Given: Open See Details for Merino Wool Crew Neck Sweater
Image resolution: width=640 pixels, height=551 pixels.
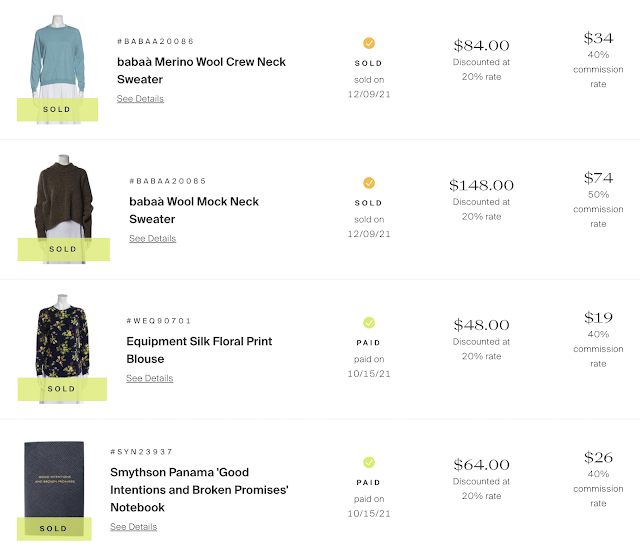Looking at the screenshot, I should pos(140,99).
